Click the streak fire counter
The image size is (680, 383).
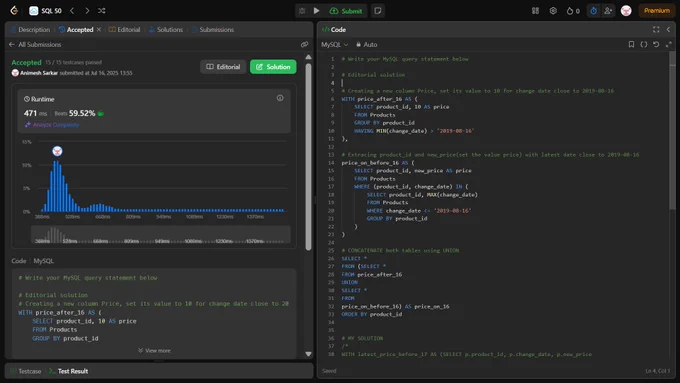click(x=573, y=11)
